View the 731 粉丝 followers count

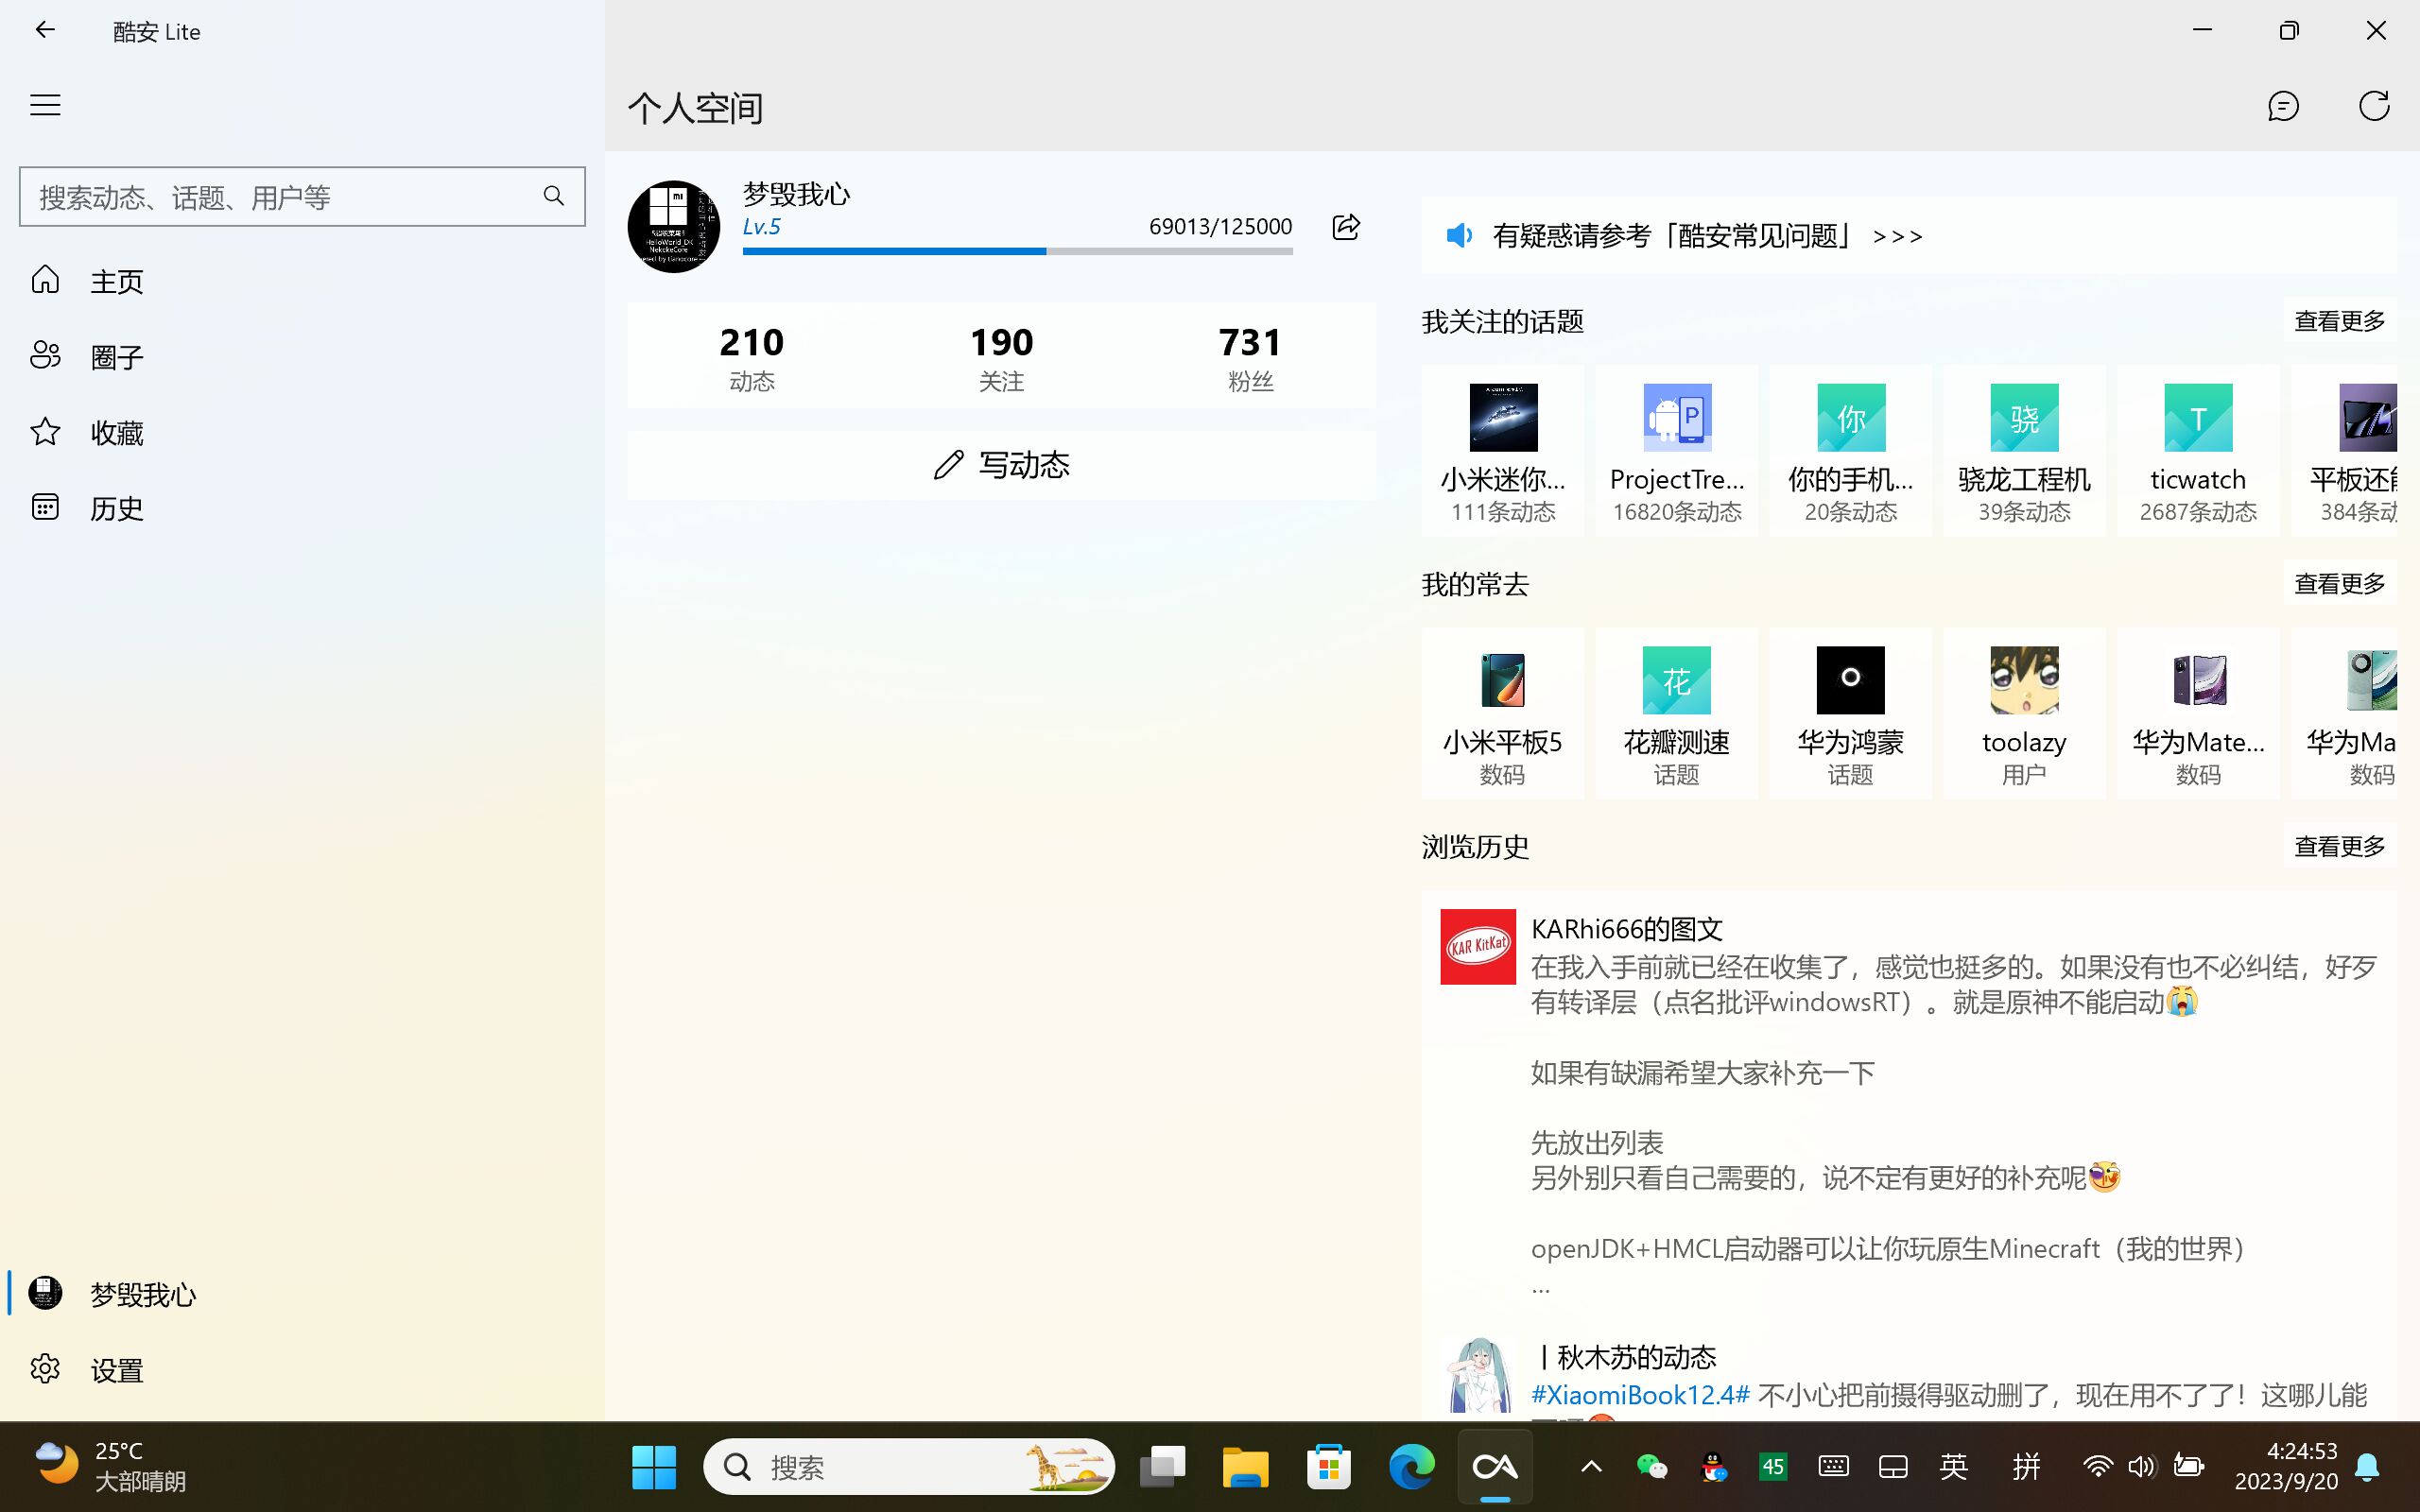pyautogui.click(x=1250, y=357)
